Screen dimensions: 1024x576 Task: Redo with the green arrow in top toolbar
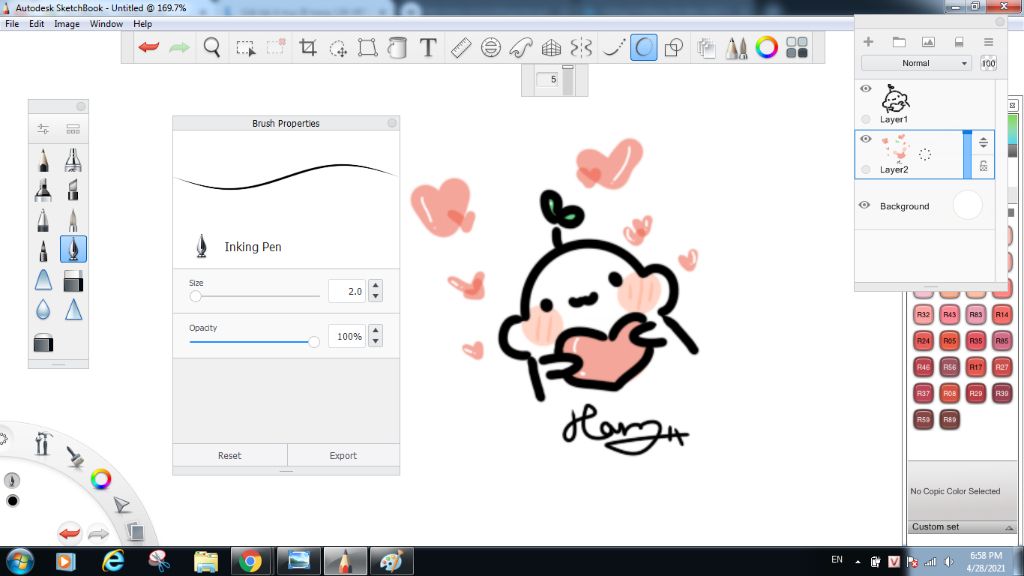point(180,47)
